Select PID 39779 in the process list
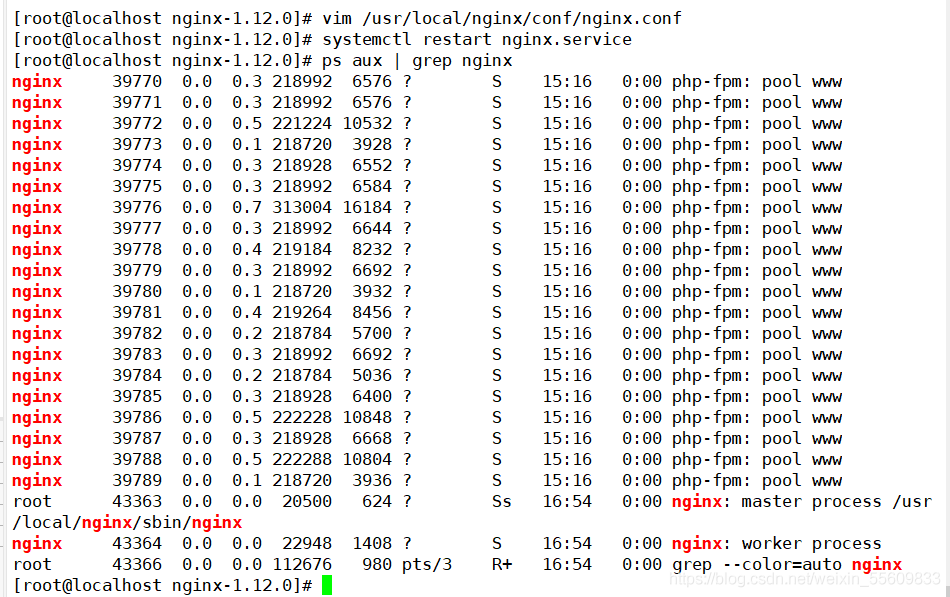Image resolution: width=950 pixels, height=597 pixels. point(137,271)
